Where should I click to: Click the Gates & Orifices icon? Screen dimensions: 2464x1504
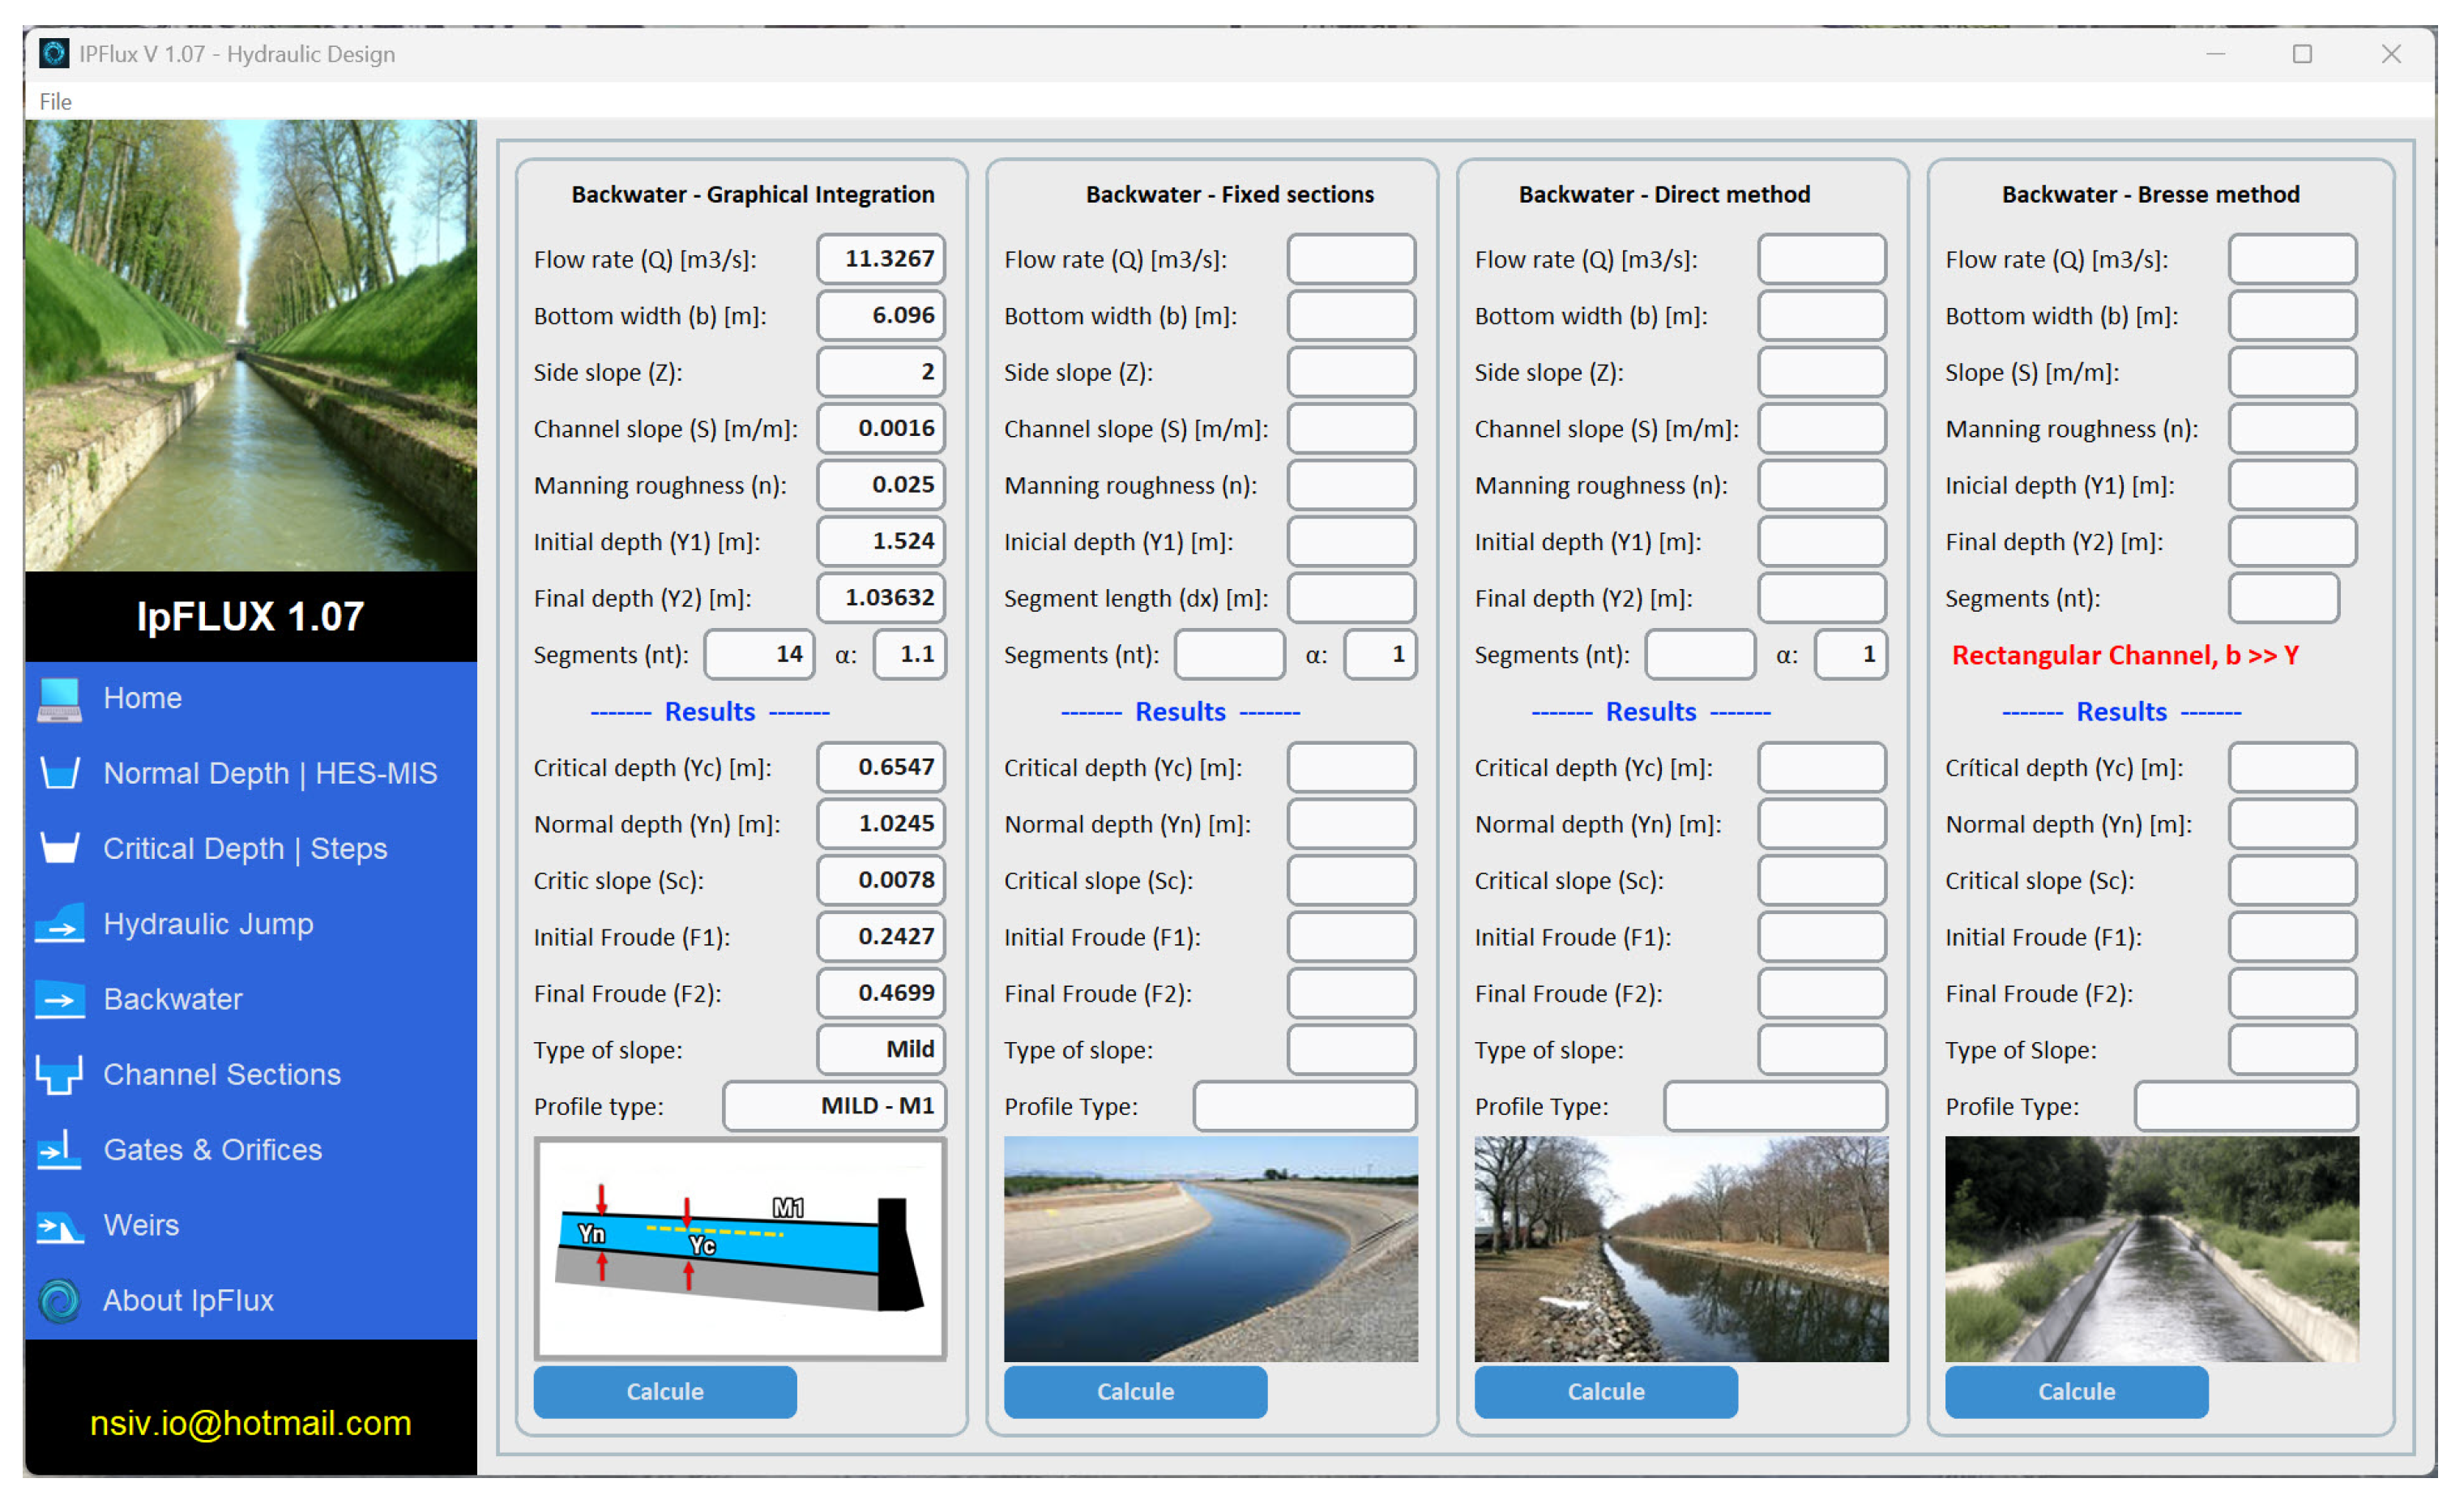59,1150
